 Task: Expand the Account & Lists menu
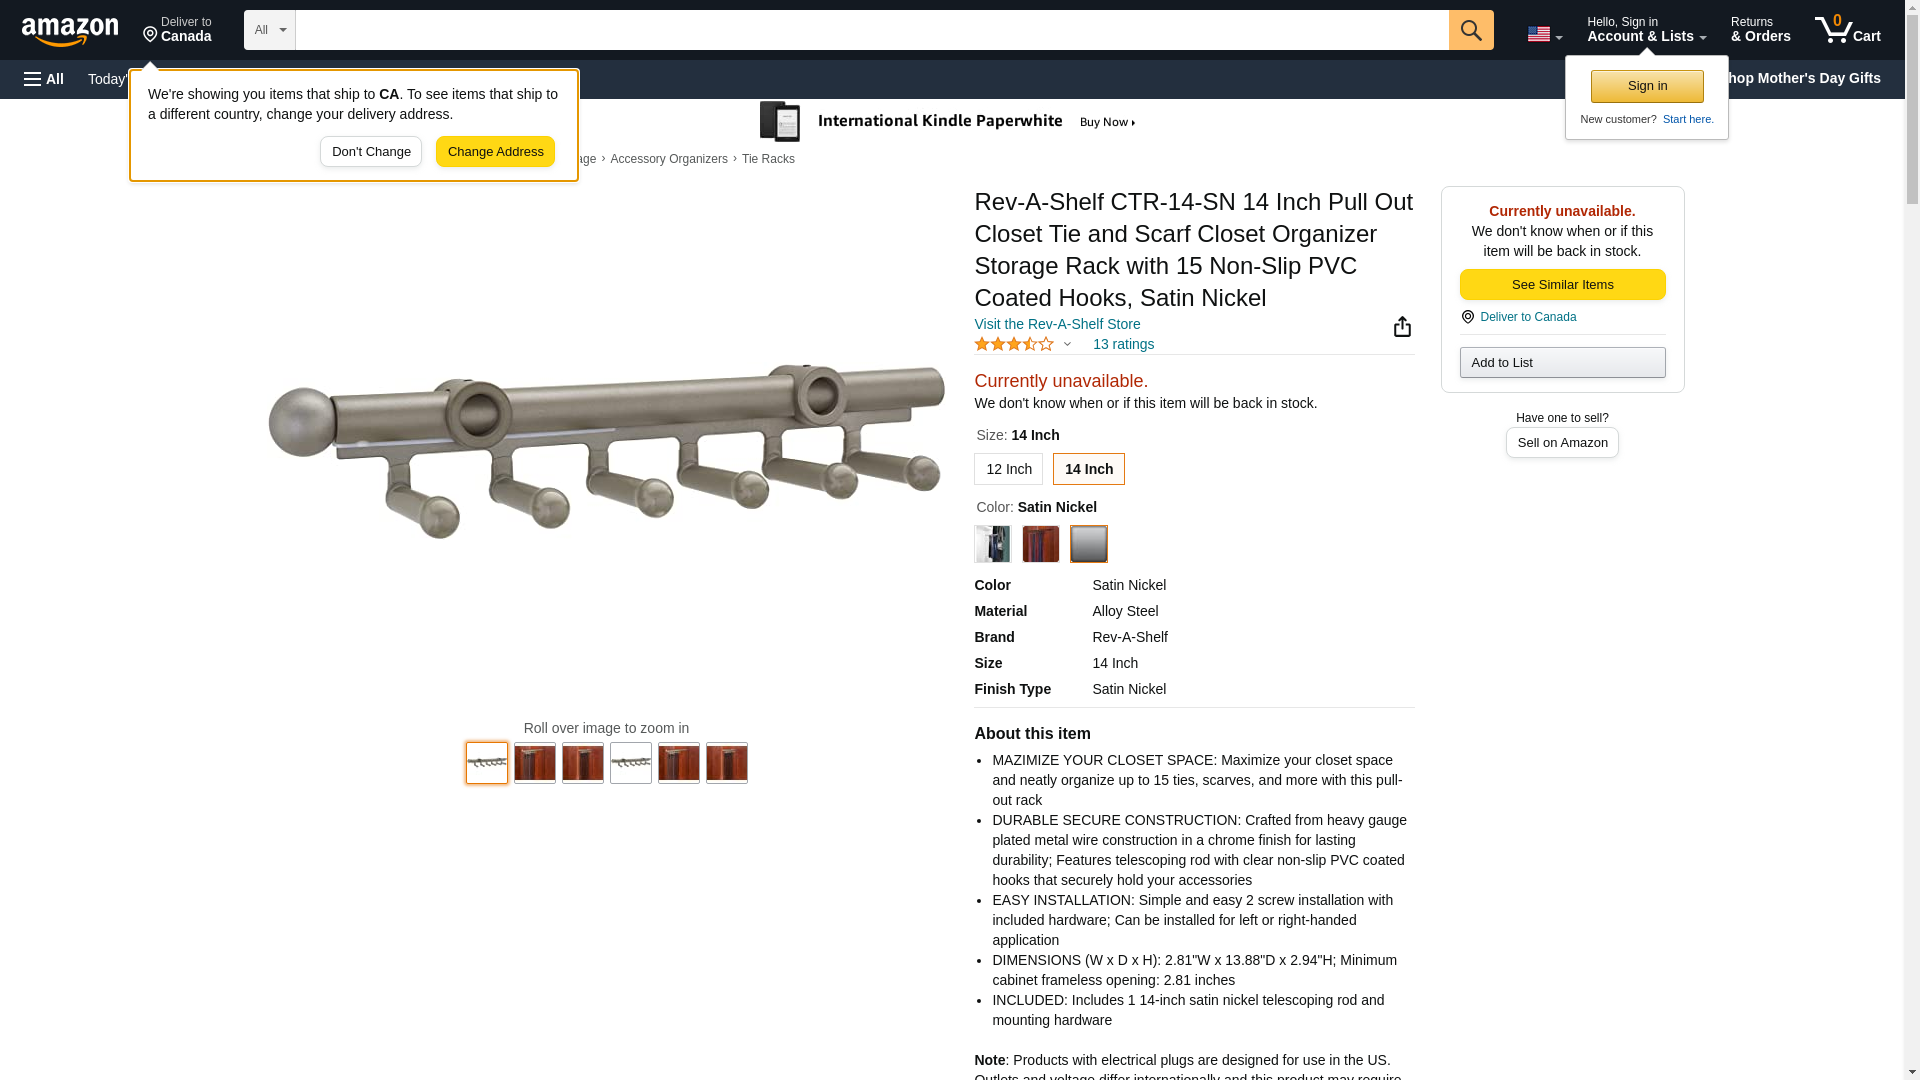1646,29
